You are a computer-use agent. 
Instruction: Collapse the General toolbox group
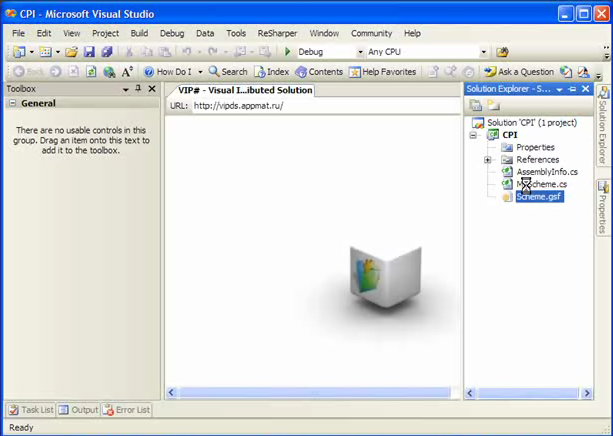13,103
